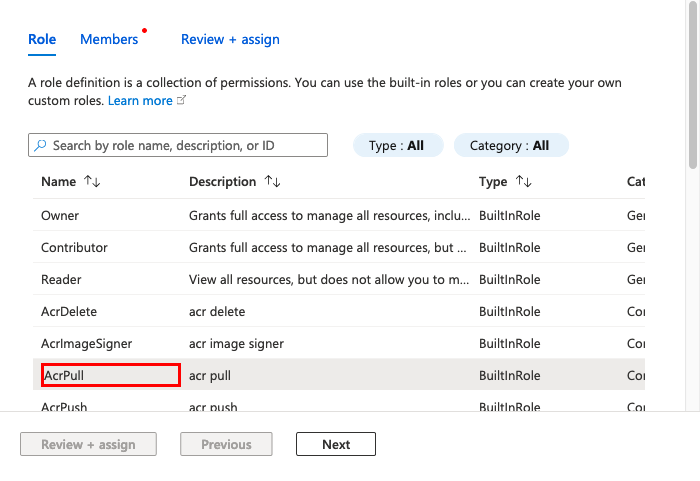
Task: Click the Review + assign bottom button
Action: 88,445
